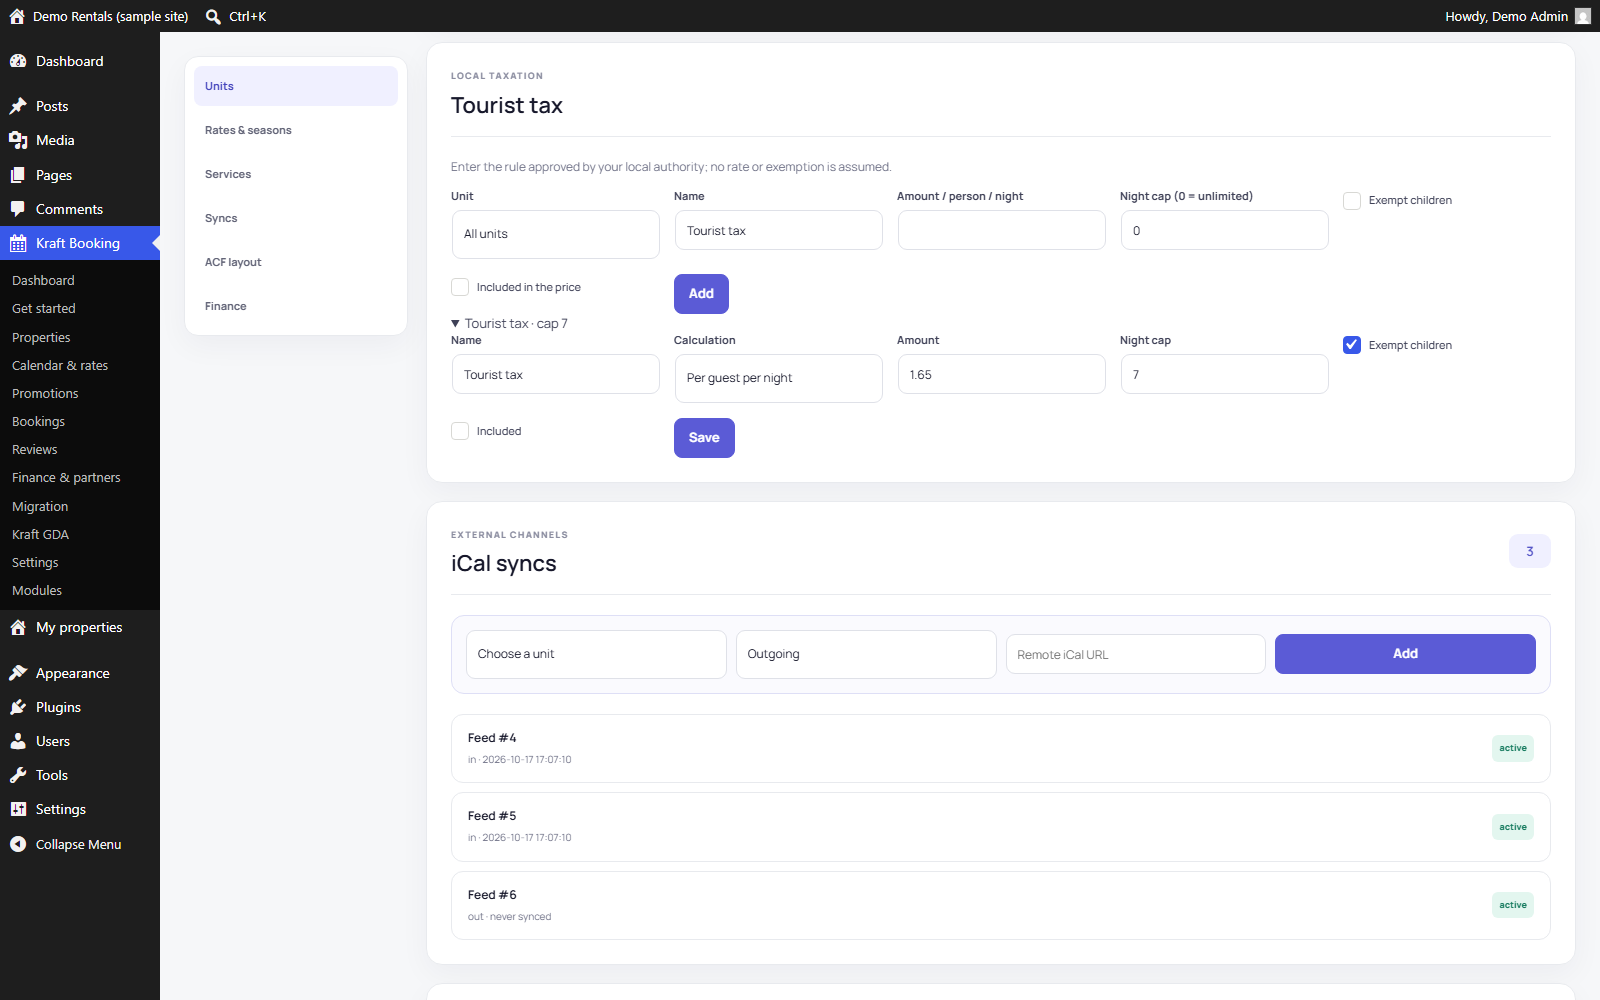
Task: Uncheck Exempt children on existing tourist tax
Action: tap(1352, 345)
